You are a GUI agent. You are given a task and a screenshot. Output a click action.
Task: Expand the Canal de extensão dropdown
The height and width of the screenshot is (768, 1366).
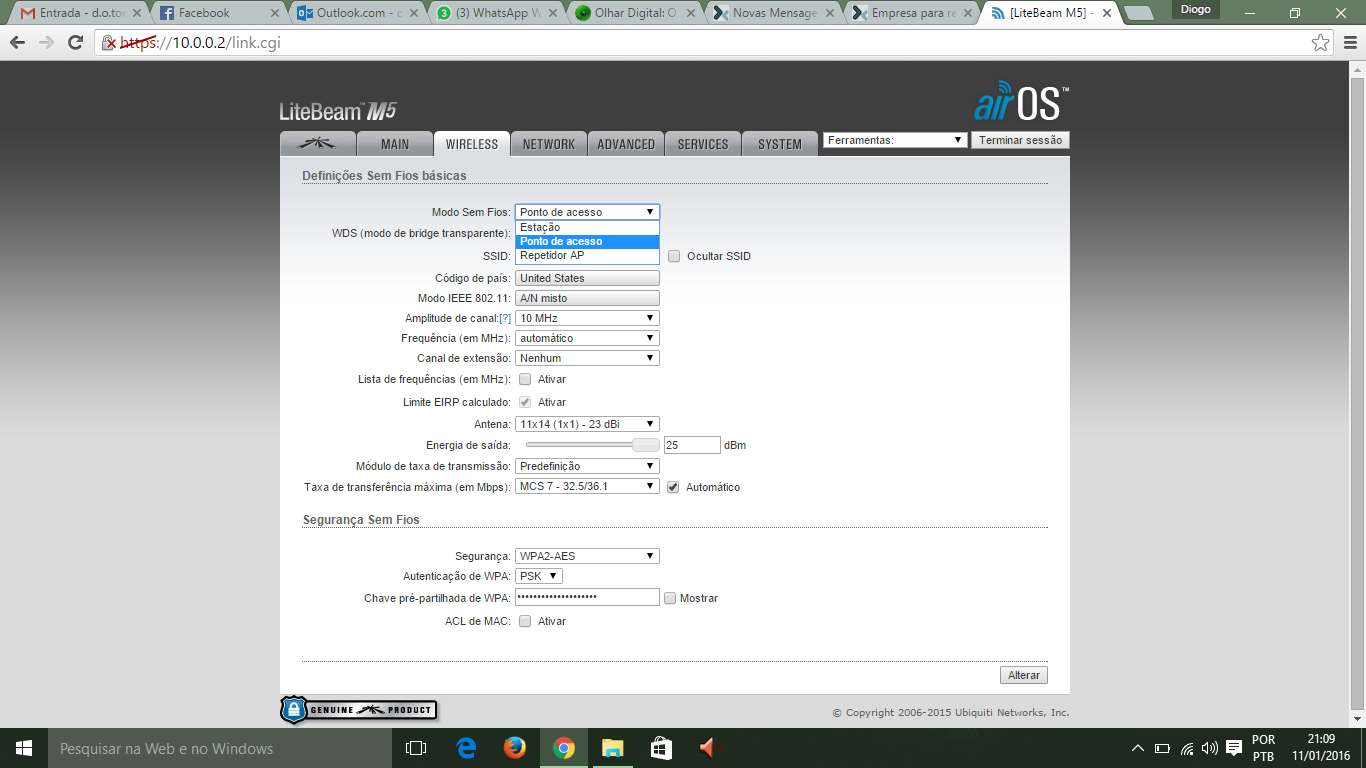click(587, 358)
